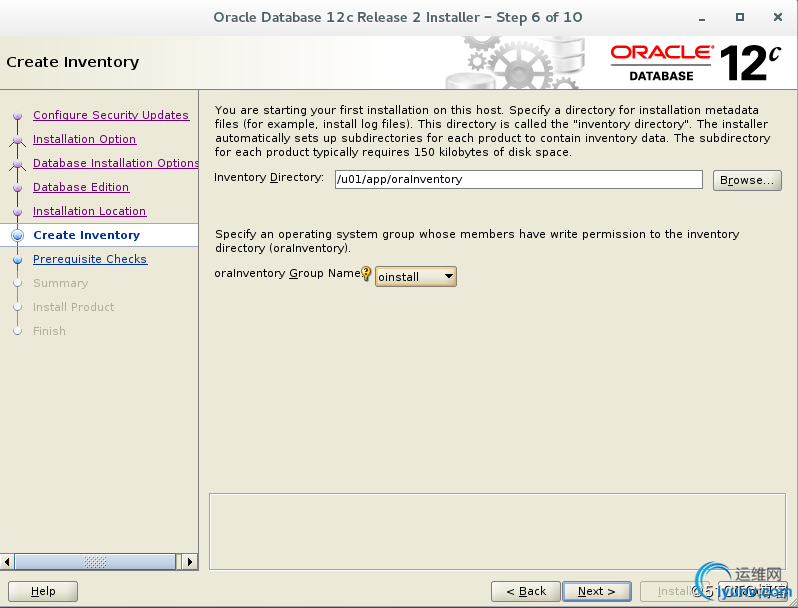798x608 pixels.
Task: Click the sidebar horizontal scrollbar thumb
Action: click(95, 562)
